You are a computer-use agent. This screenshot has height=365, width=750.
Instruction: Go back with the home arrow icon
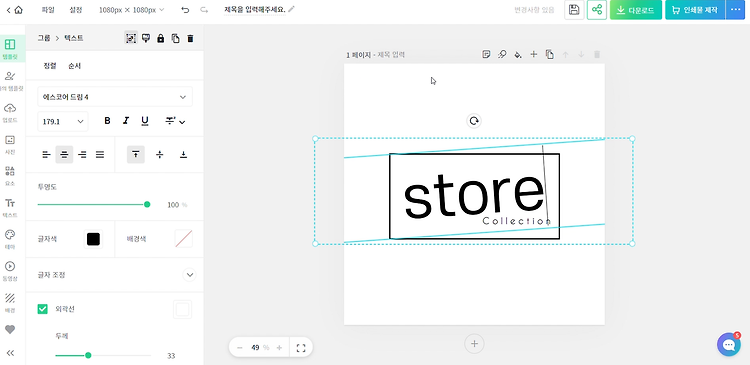tap(14, 10)
